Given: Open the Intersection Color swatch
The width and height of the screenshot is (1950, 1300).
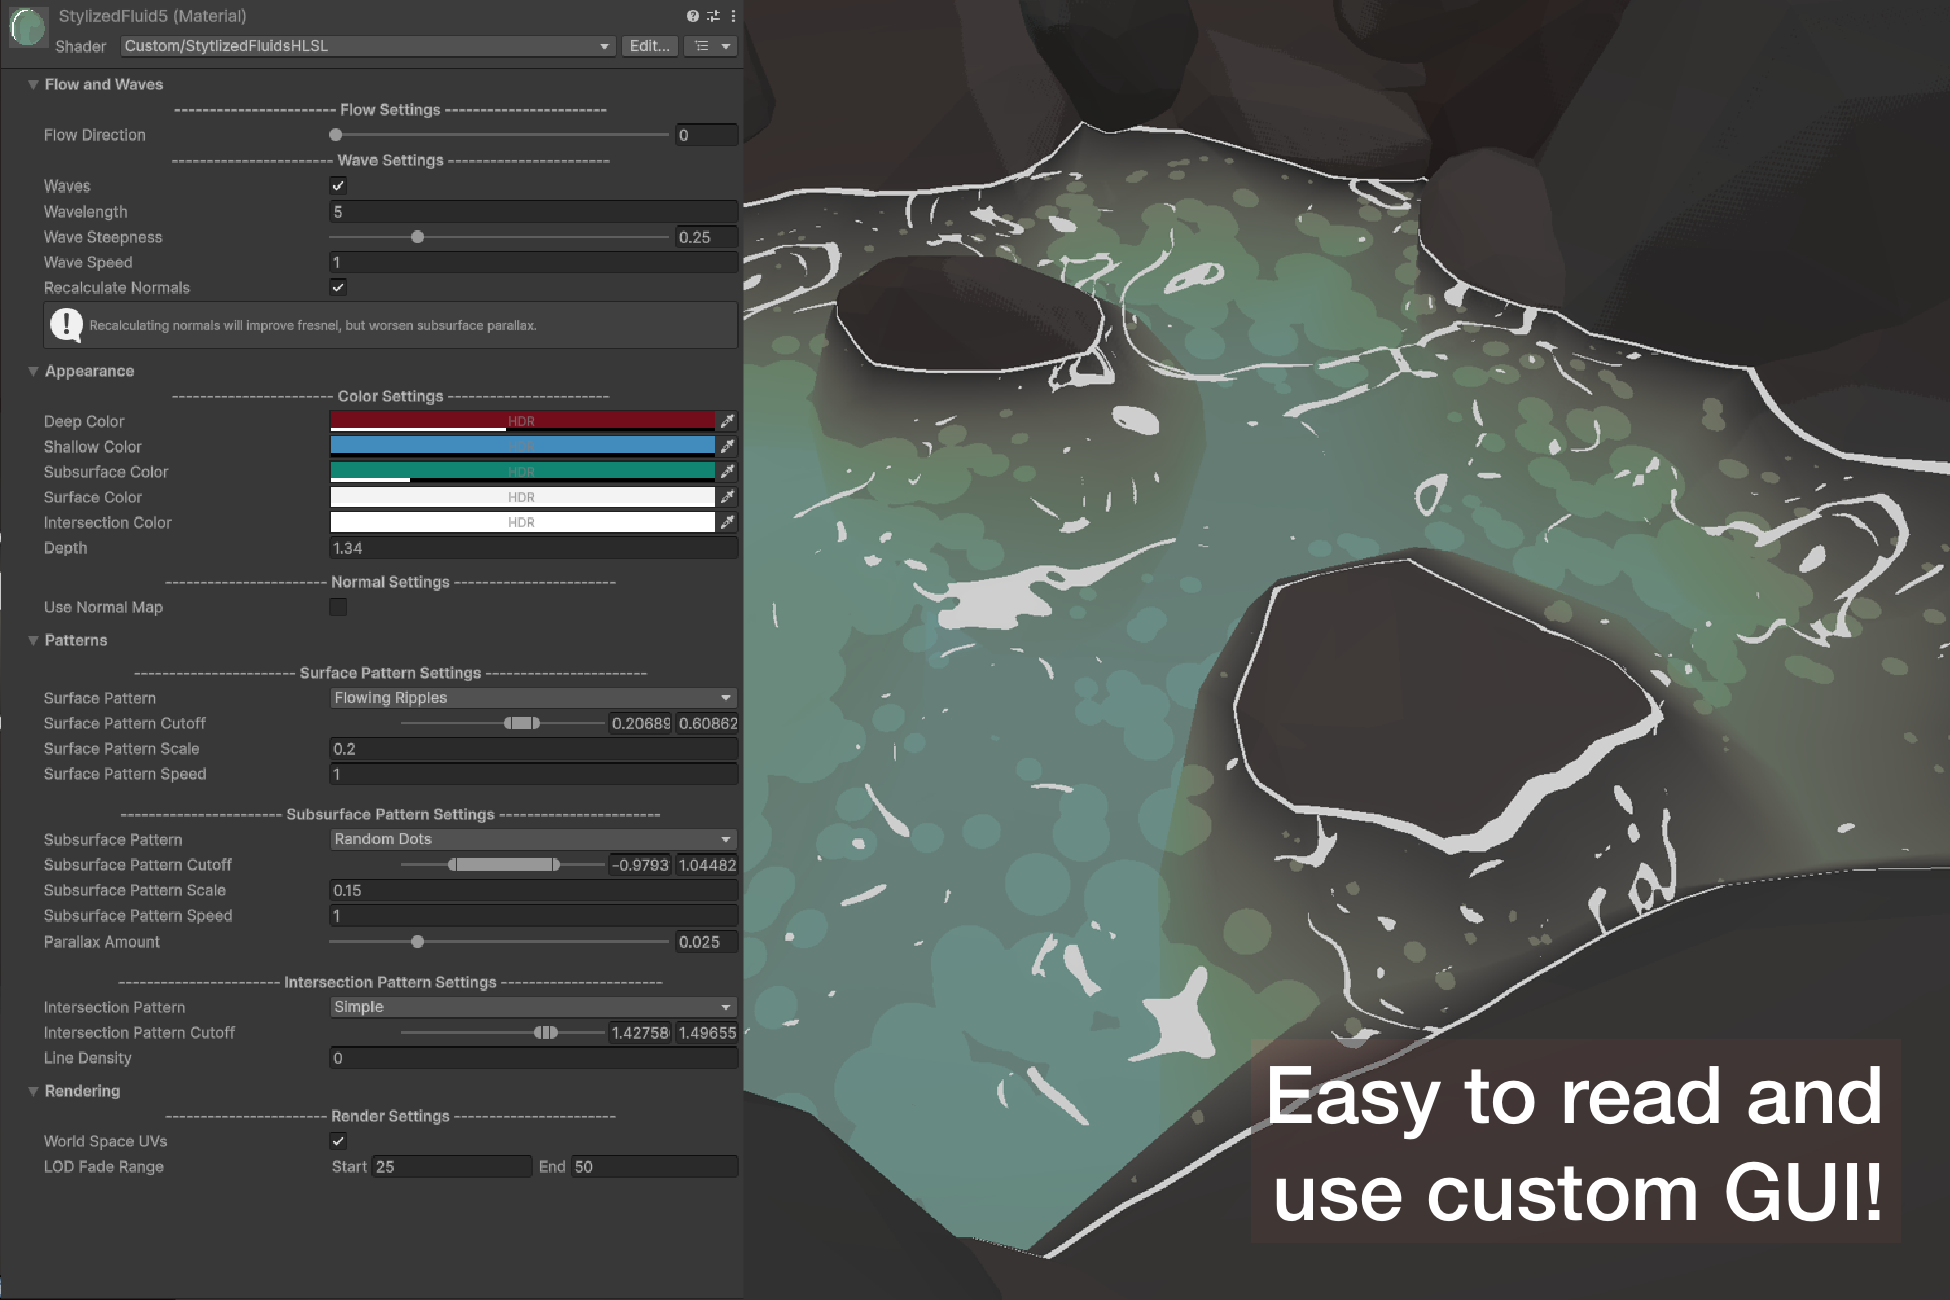Looking at the screenshot, I should [522, 522].
